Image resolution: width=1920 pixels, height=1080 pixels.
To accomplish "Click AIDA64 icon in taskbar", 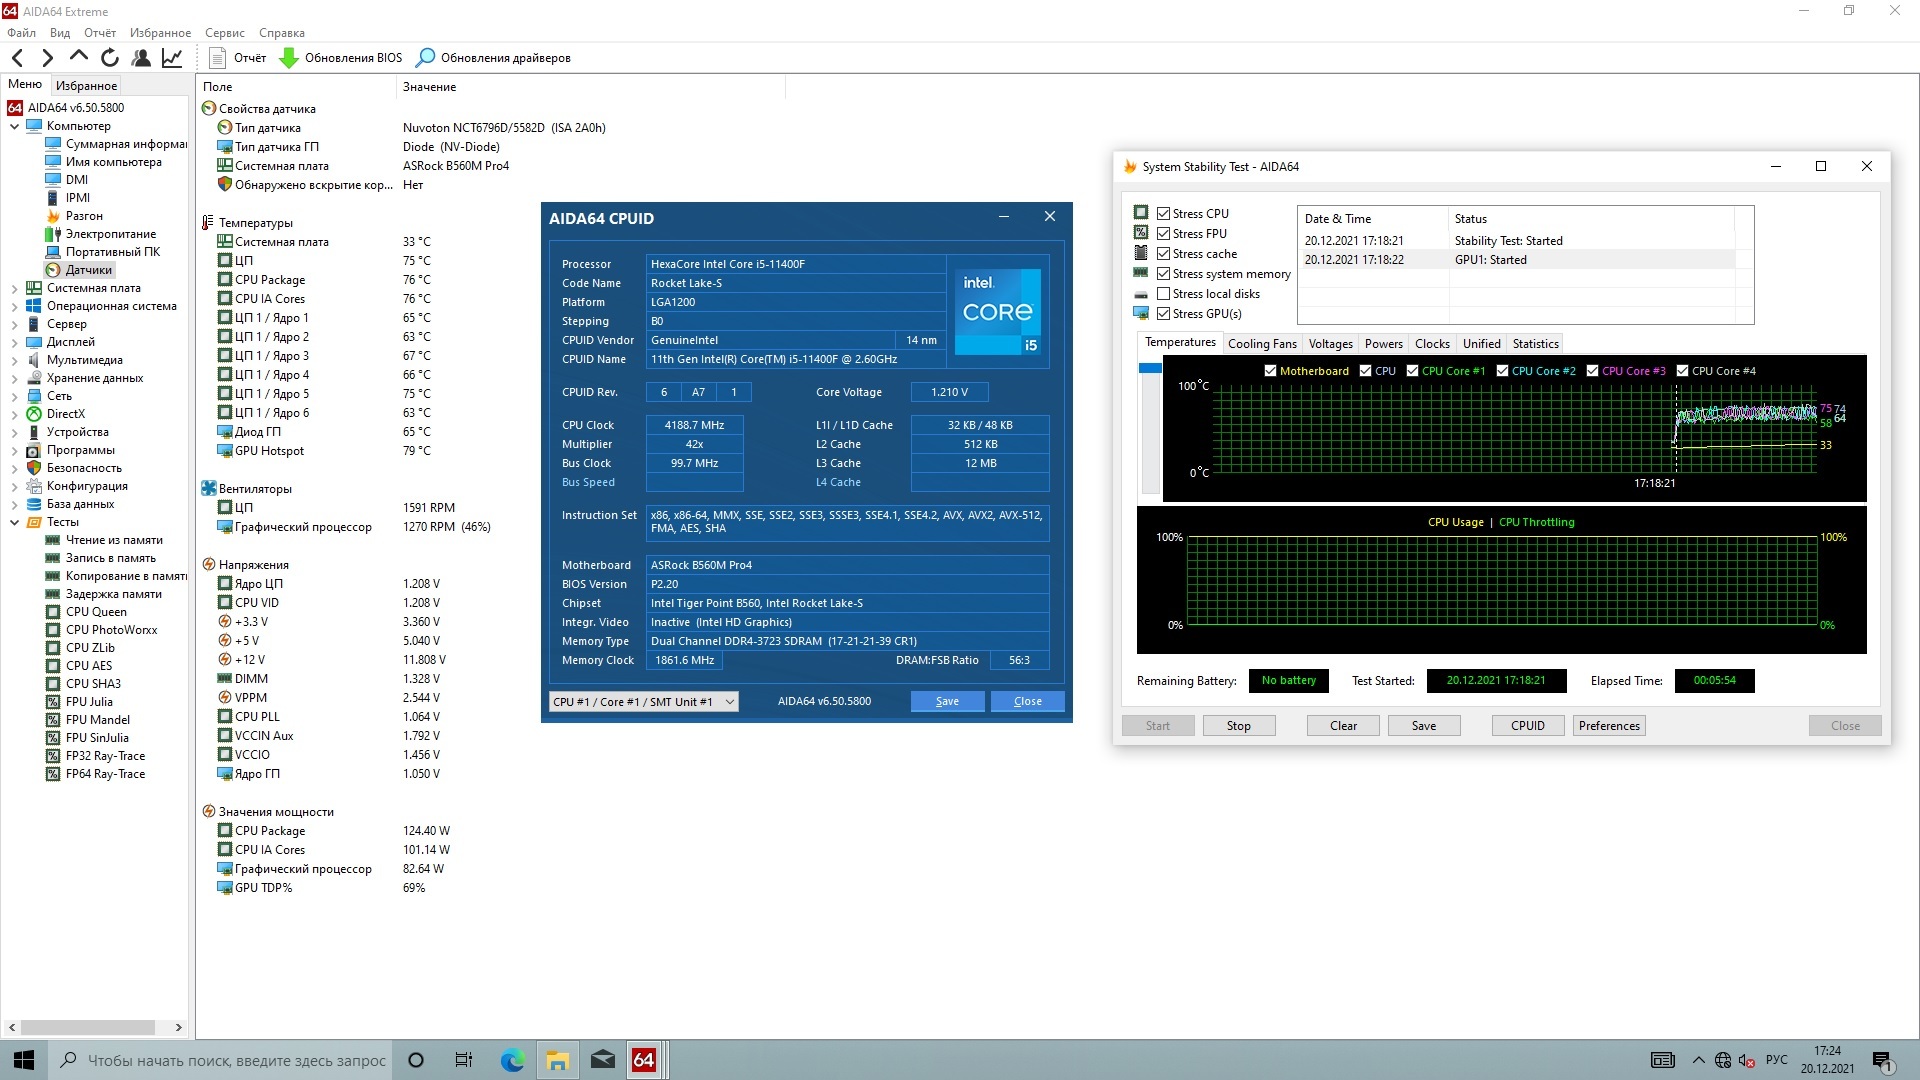I will [645, 1060].
